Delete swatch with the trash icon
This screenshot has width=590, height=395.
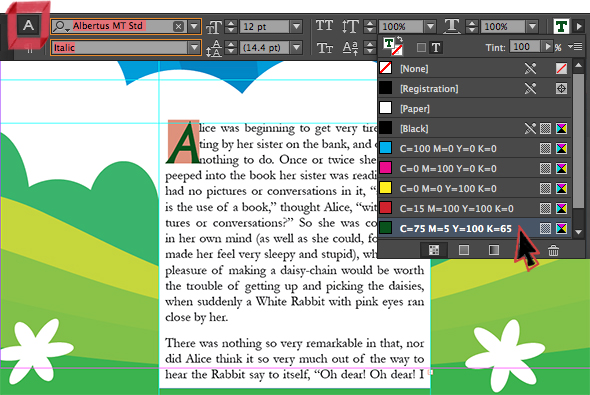[x=553, y=250]
